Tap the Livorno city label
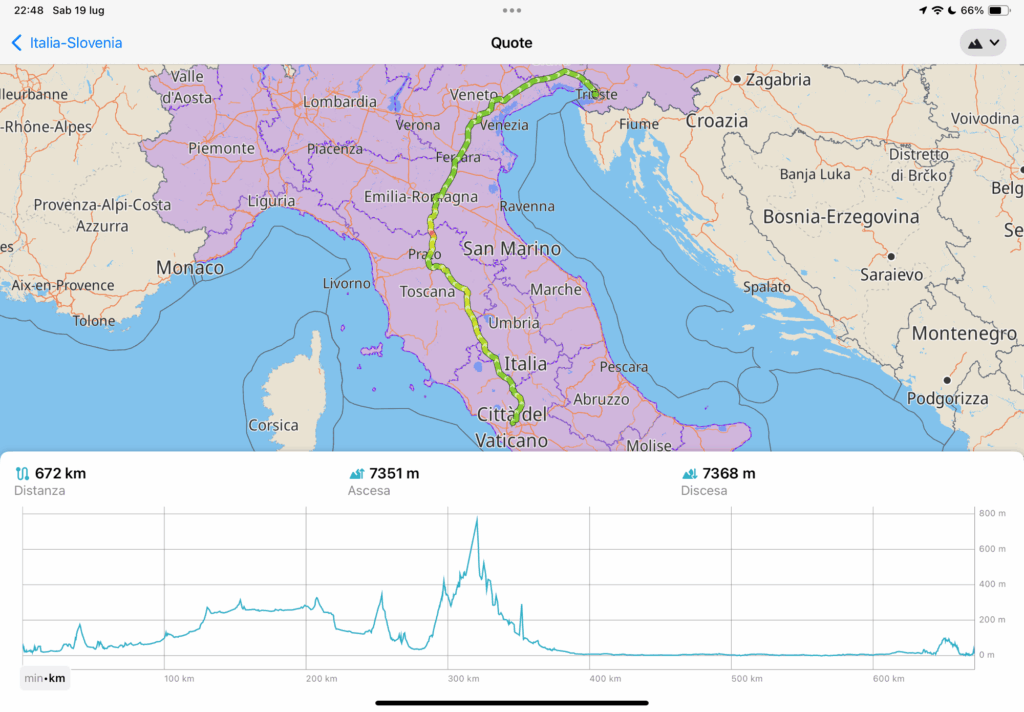 [347, 283]
